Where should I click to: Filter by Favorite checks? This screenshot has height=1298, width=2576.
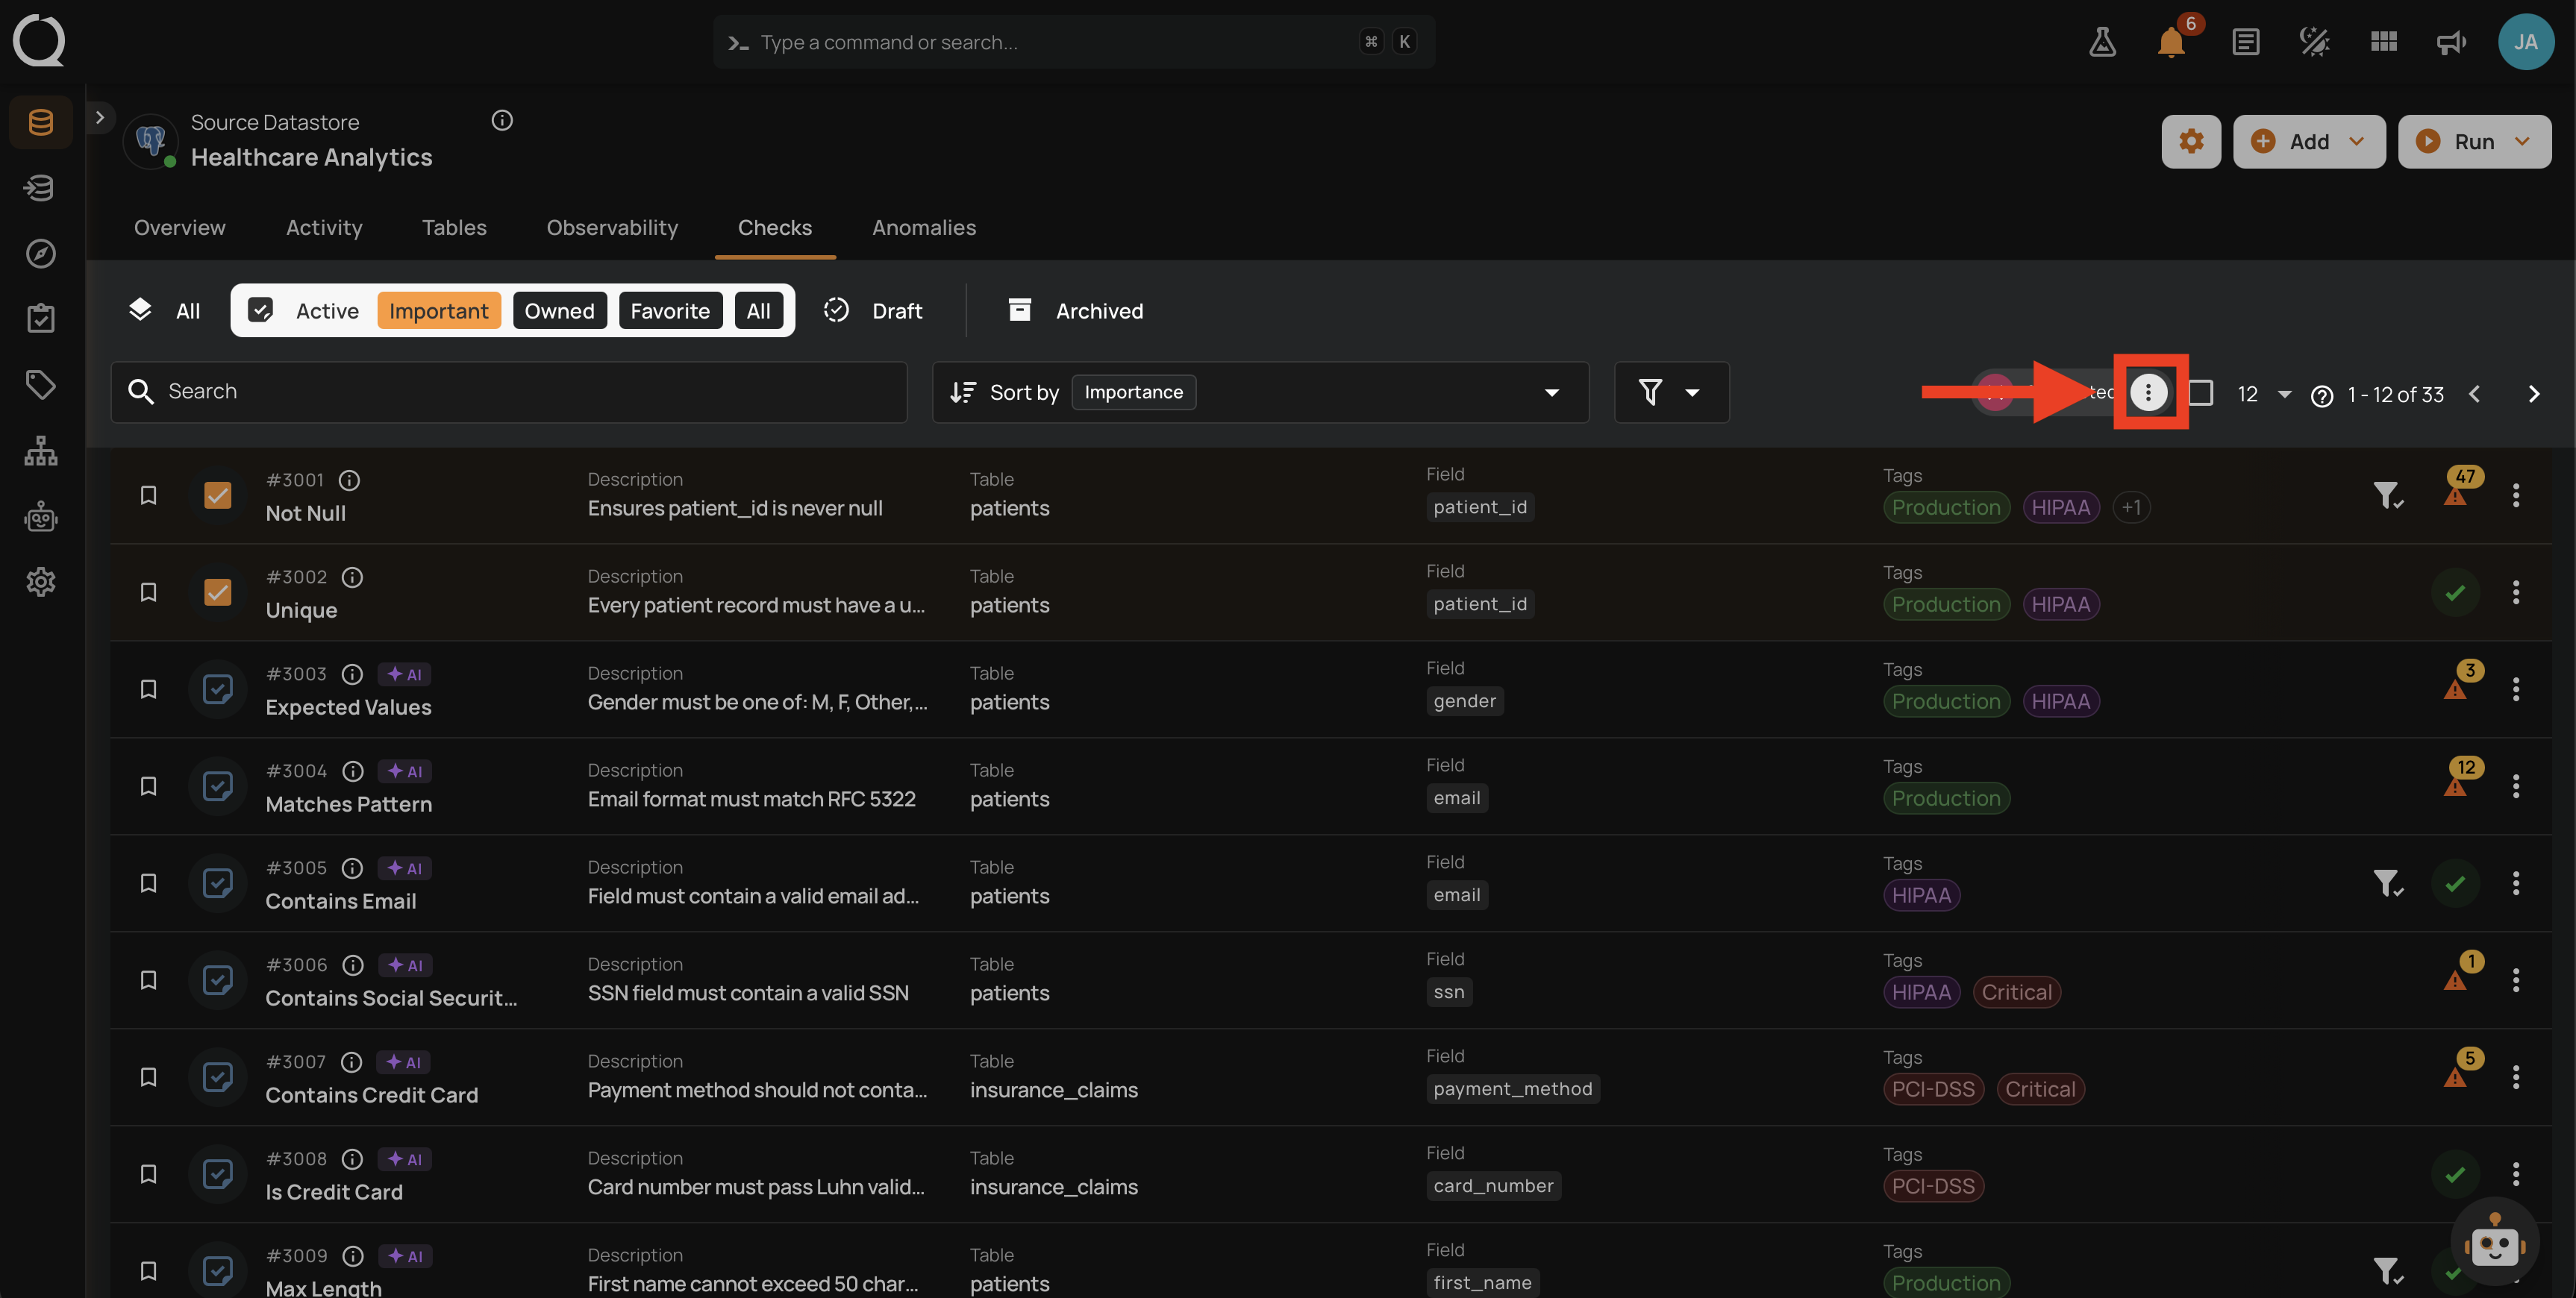click(x=669, y=310)
